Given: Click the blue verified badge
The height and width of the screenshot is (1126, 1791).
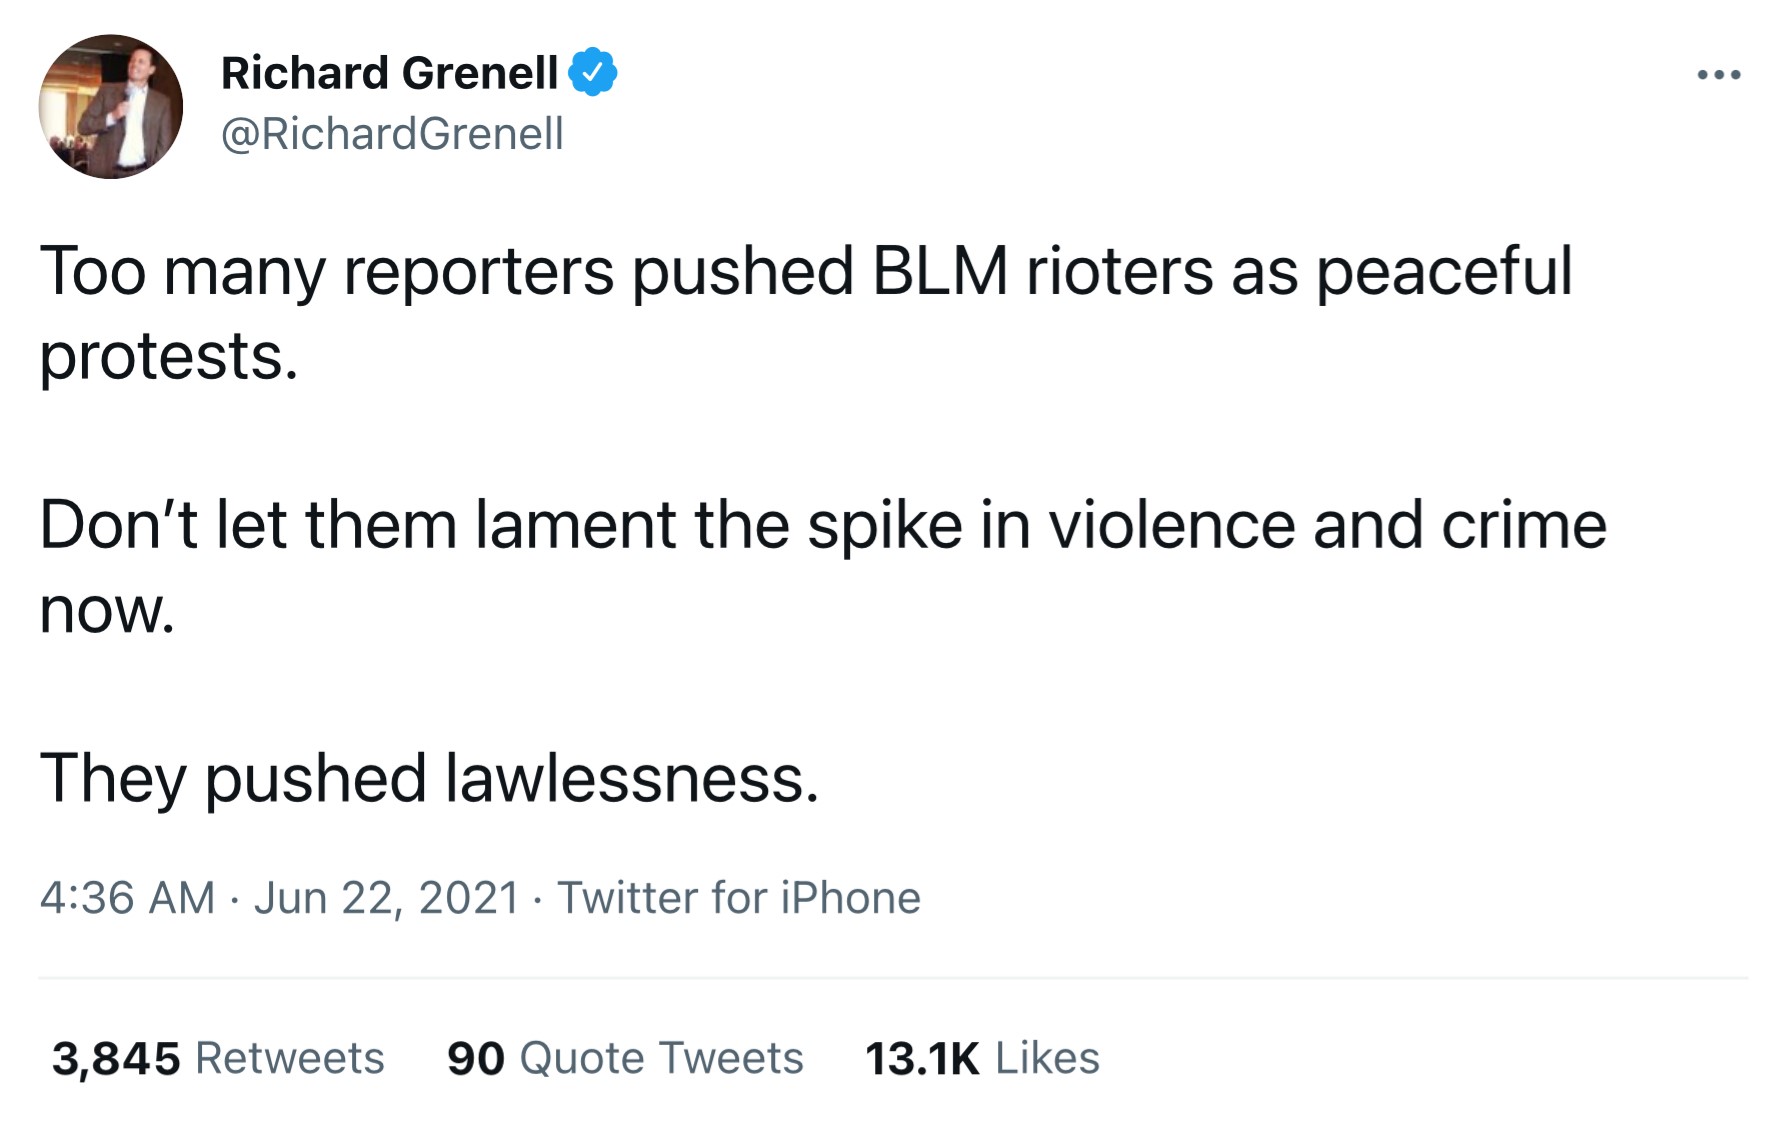Looking at the screenshot, I should (593, 72).
